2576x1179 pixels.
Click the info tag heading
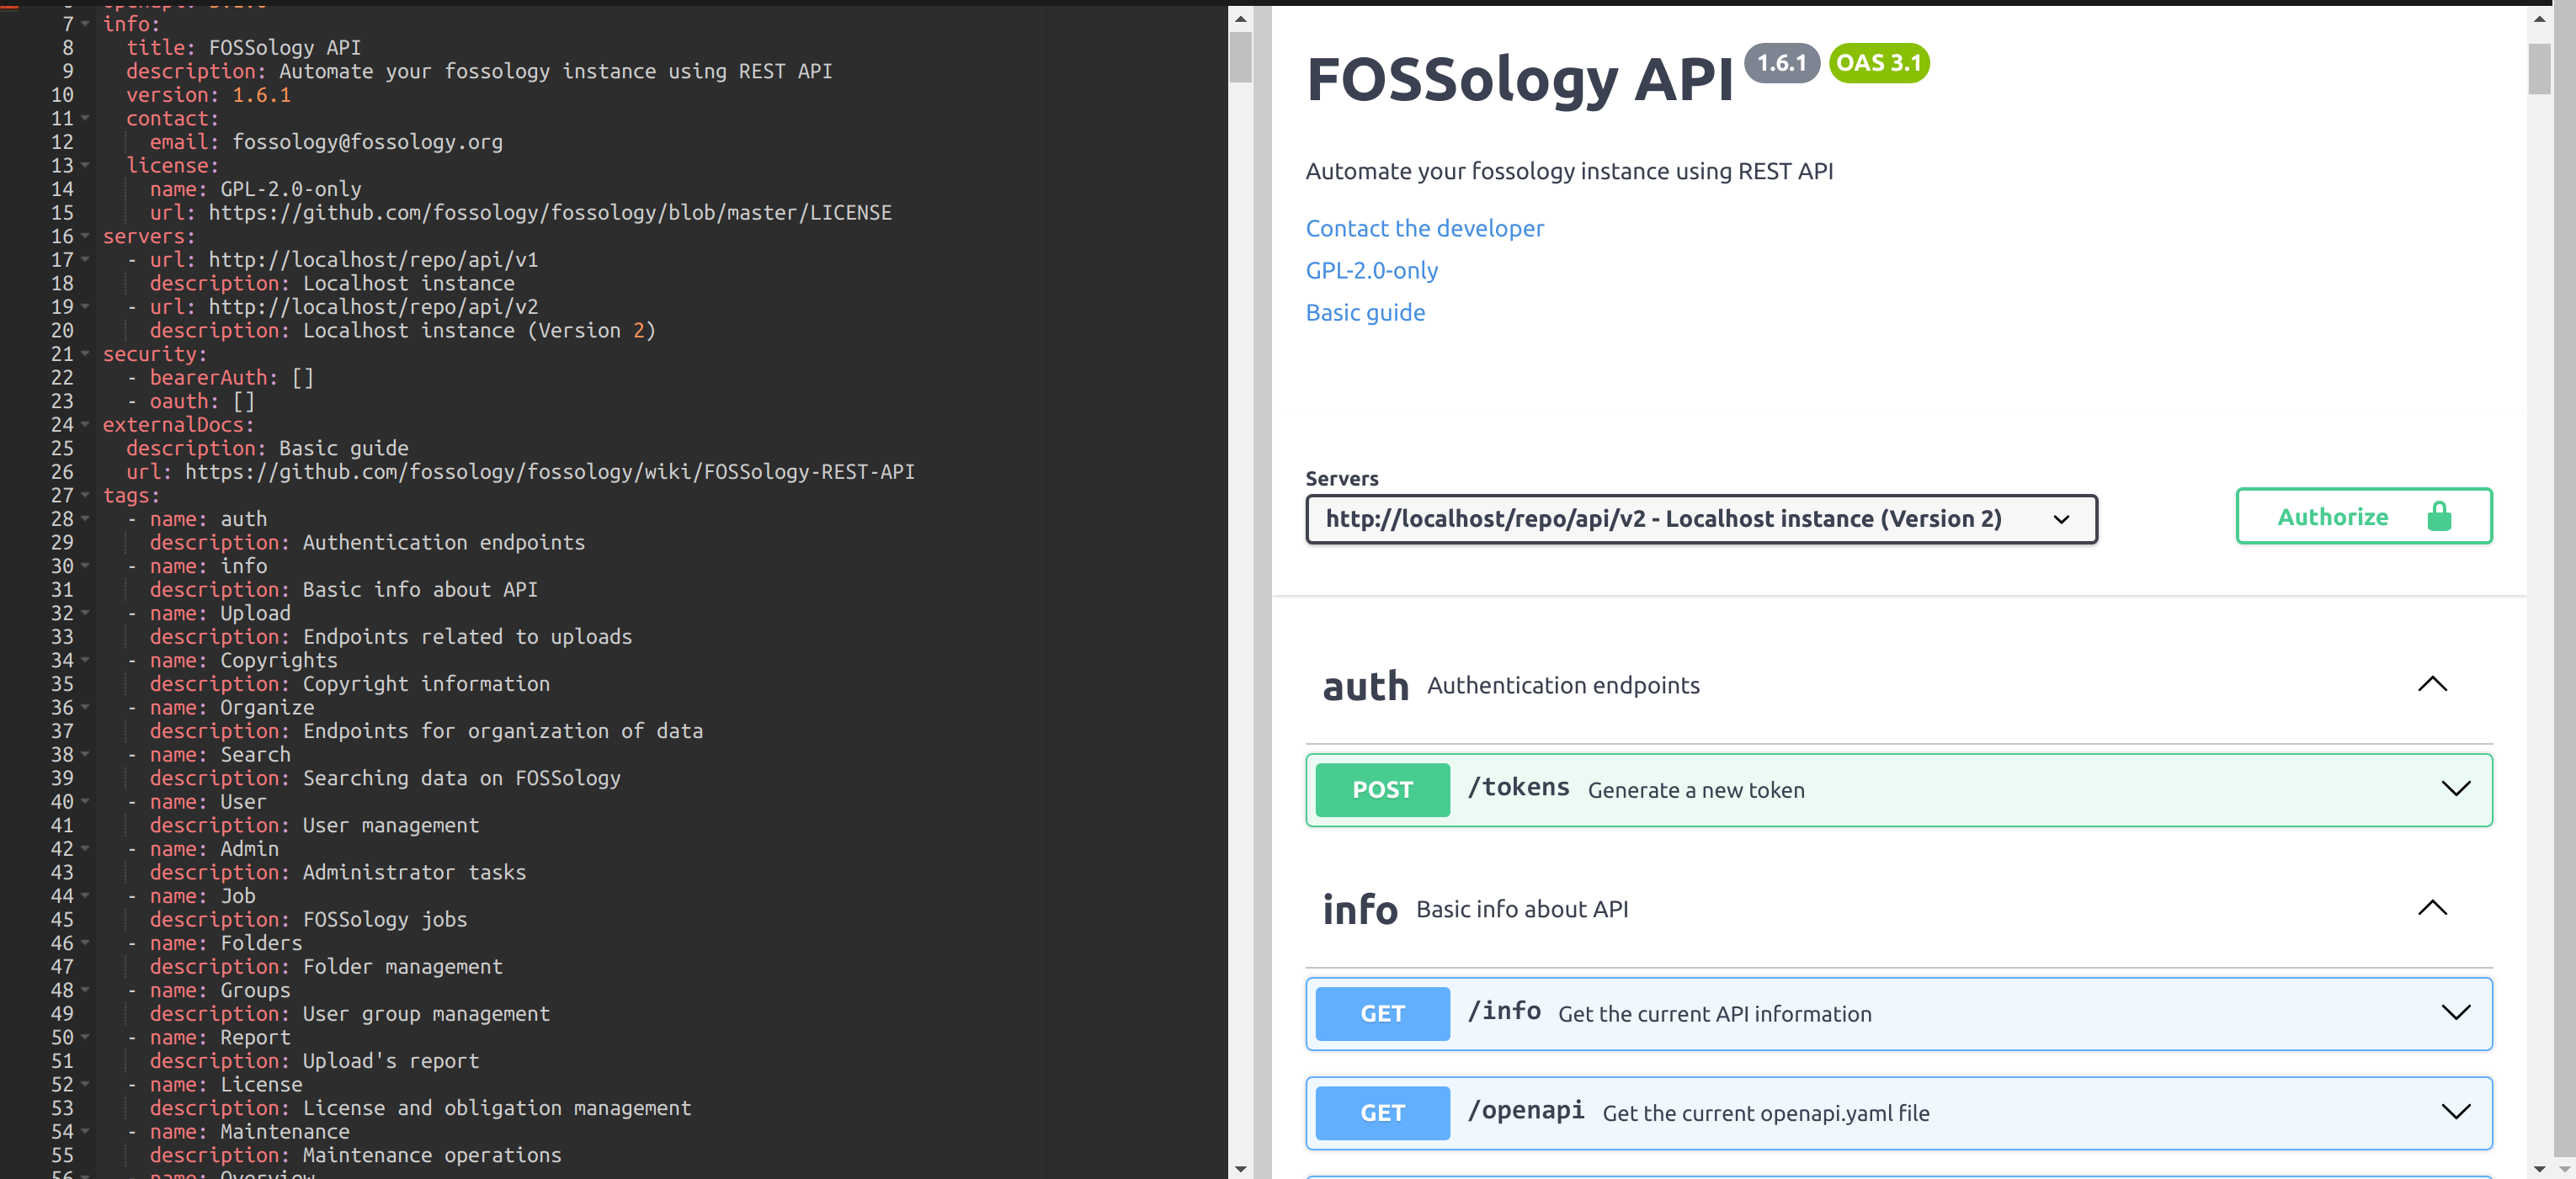click(x=1360, y=911)
